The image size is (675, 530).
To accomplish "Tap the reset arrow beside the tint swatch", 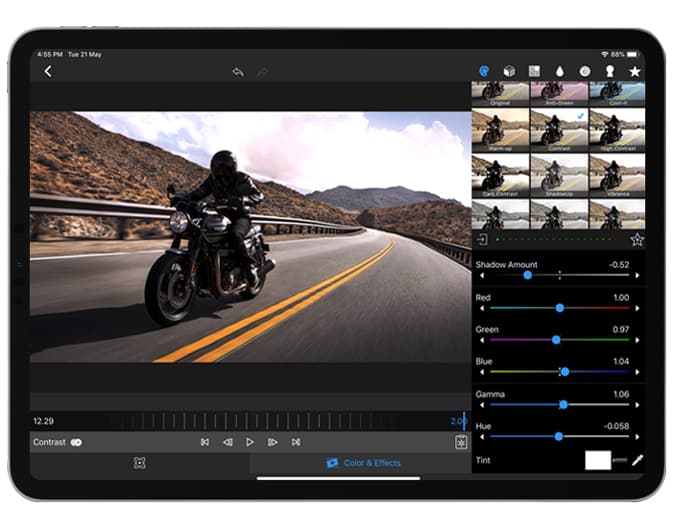I will (620, 460).
